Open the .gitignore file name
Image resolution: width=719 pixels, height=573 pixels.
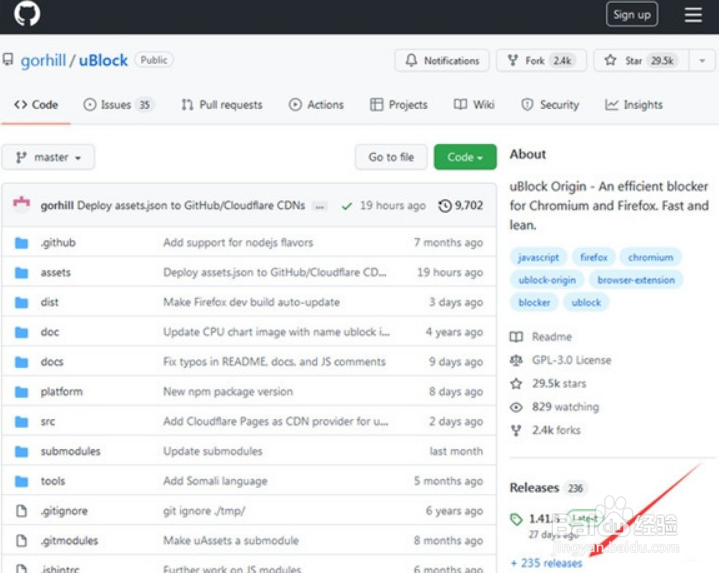tap(64, 511)
